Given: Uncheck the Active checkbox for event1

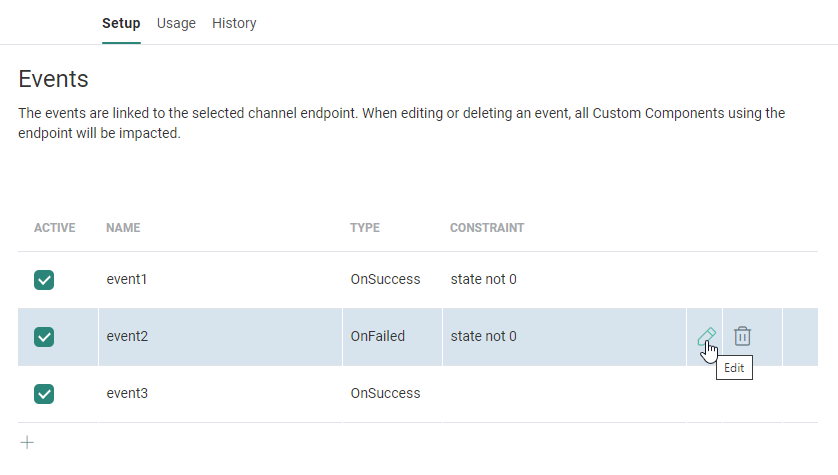Looking at the screenshot, I should pos(44,280).
